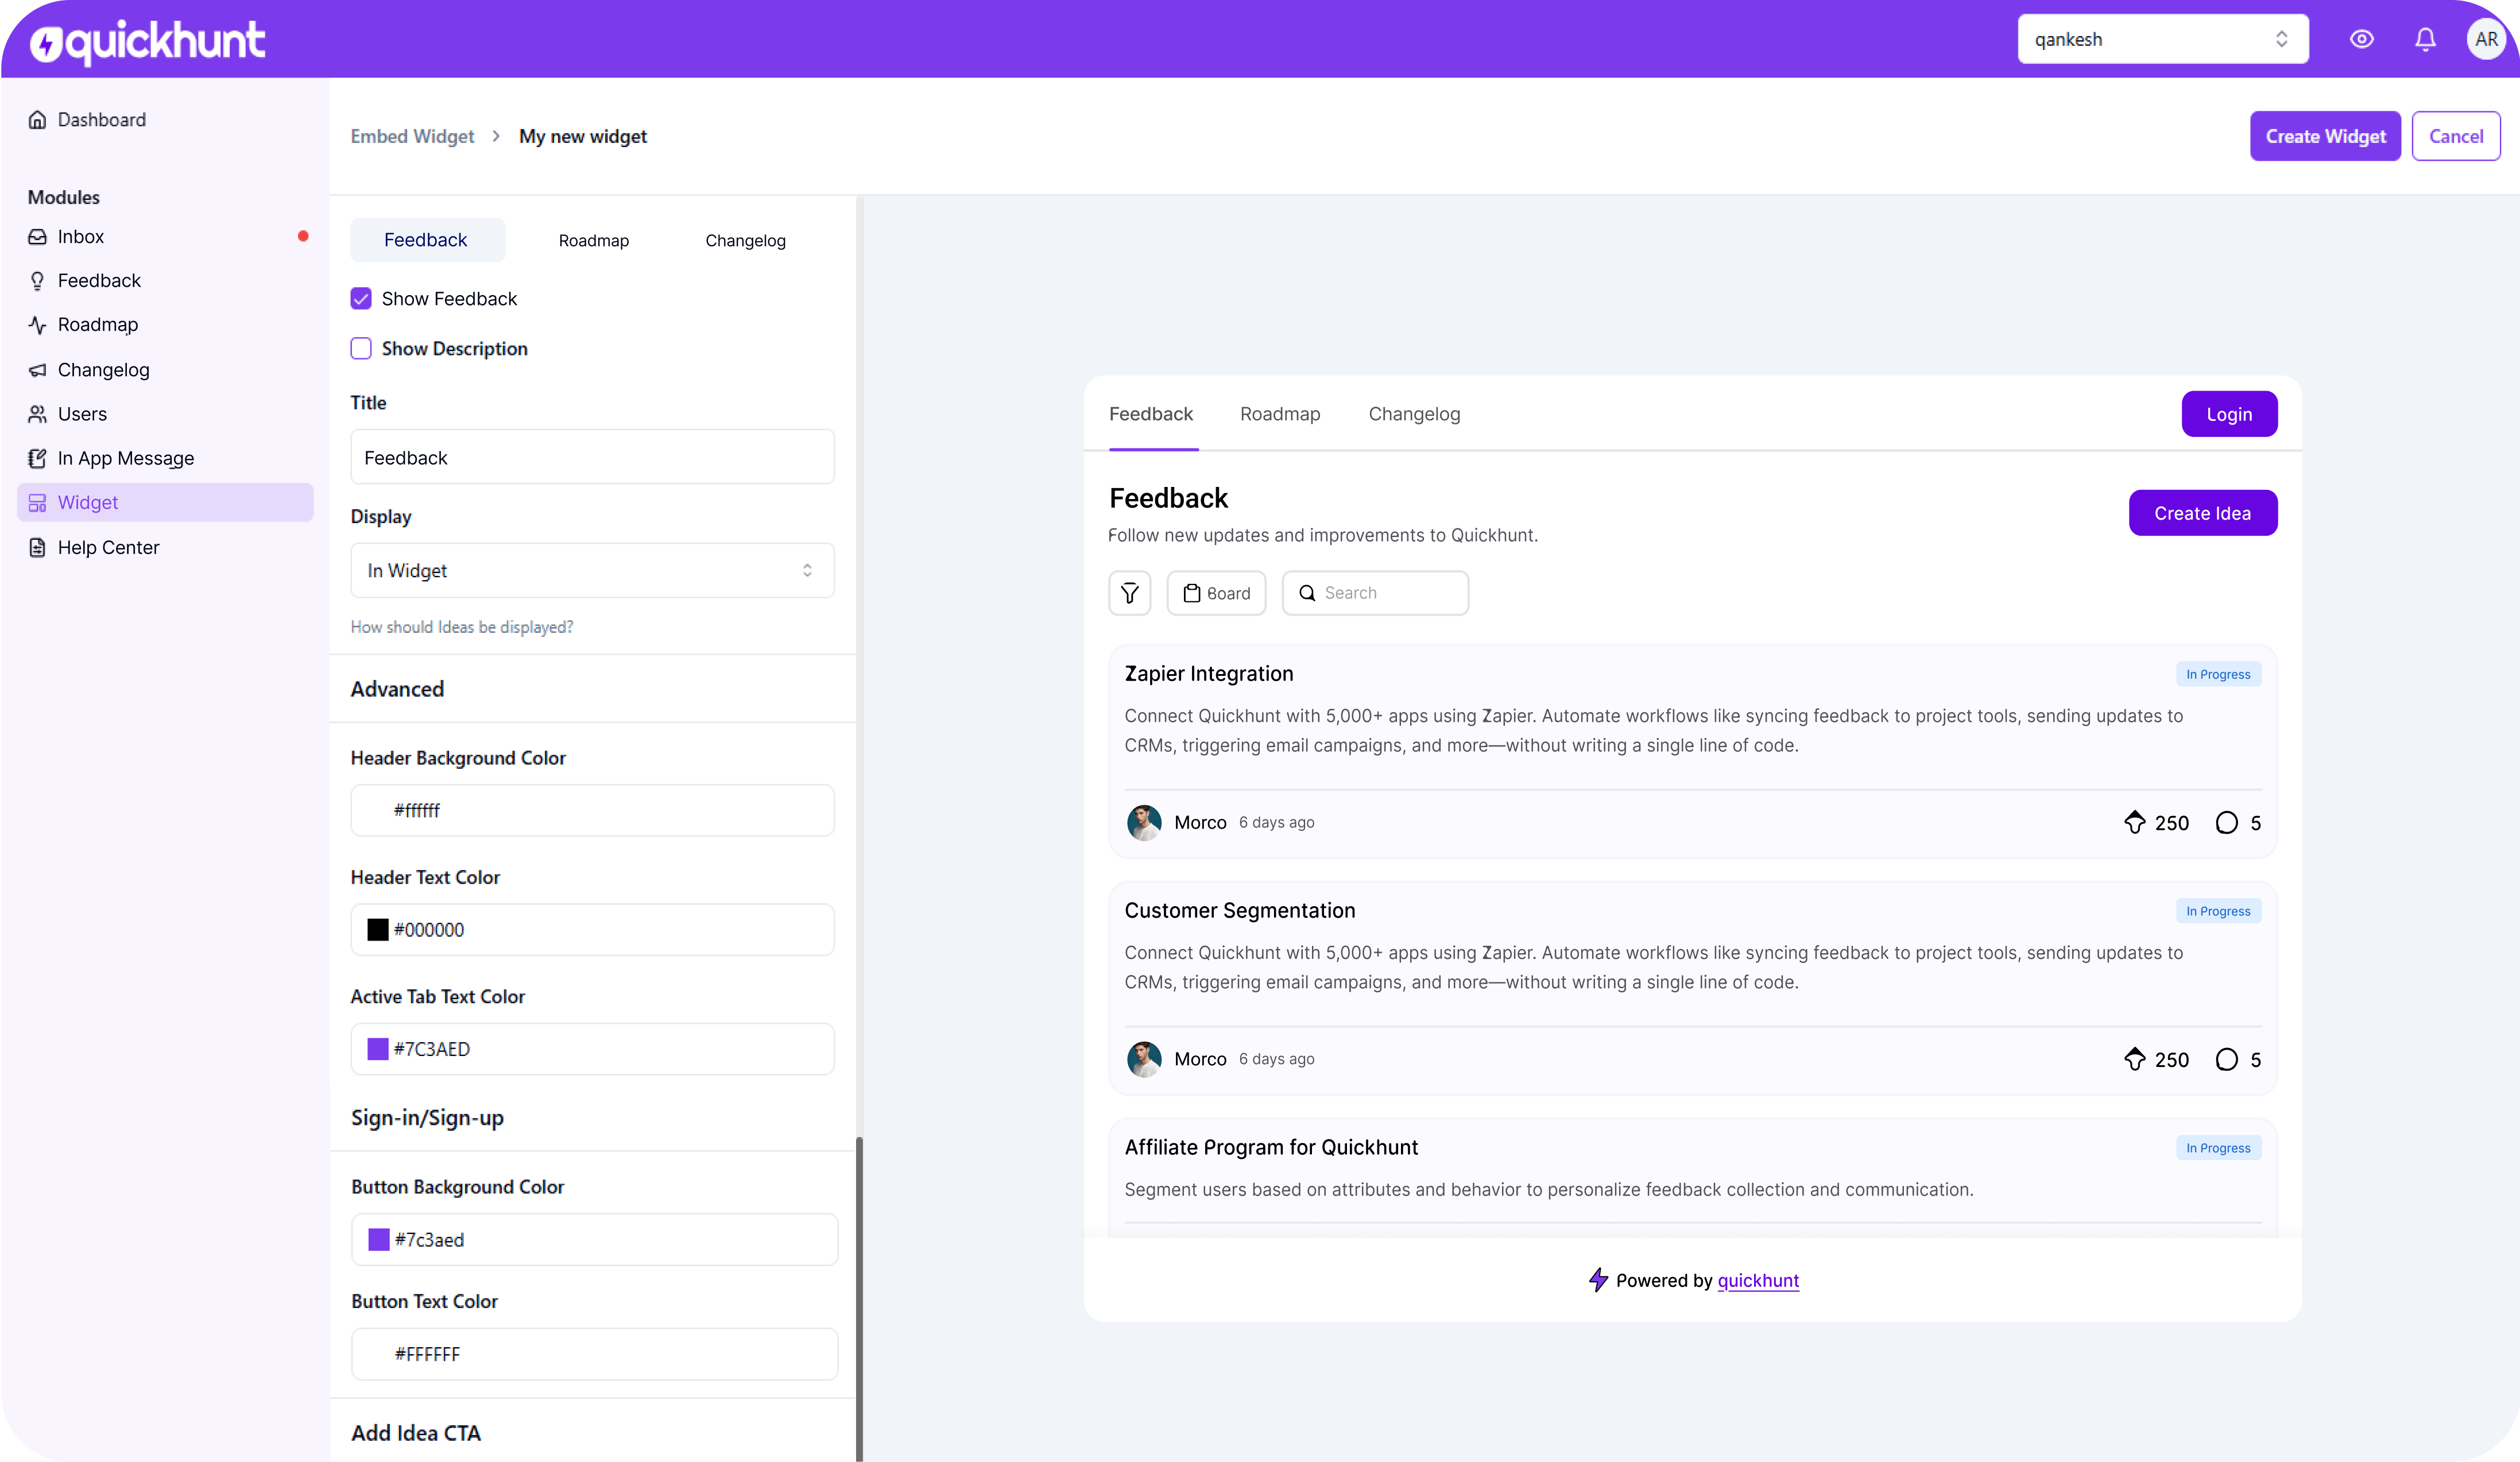Click the search magnifier icon

tap(1307, 593)
